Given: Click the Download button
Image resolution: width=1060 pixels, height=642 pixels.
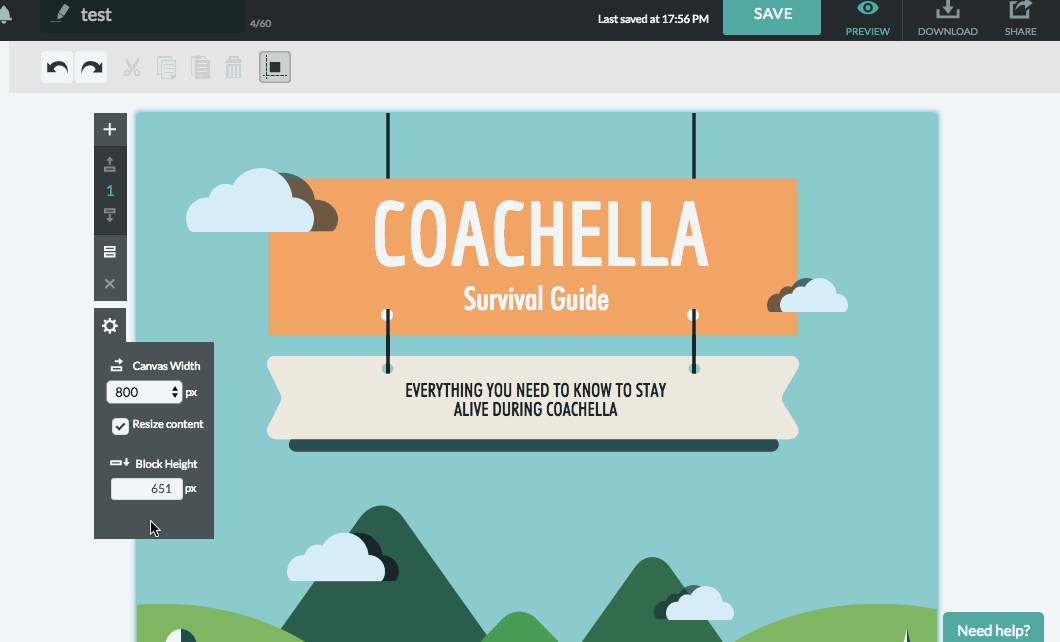Looking at the screenshot, I should [x=947, y=19].
